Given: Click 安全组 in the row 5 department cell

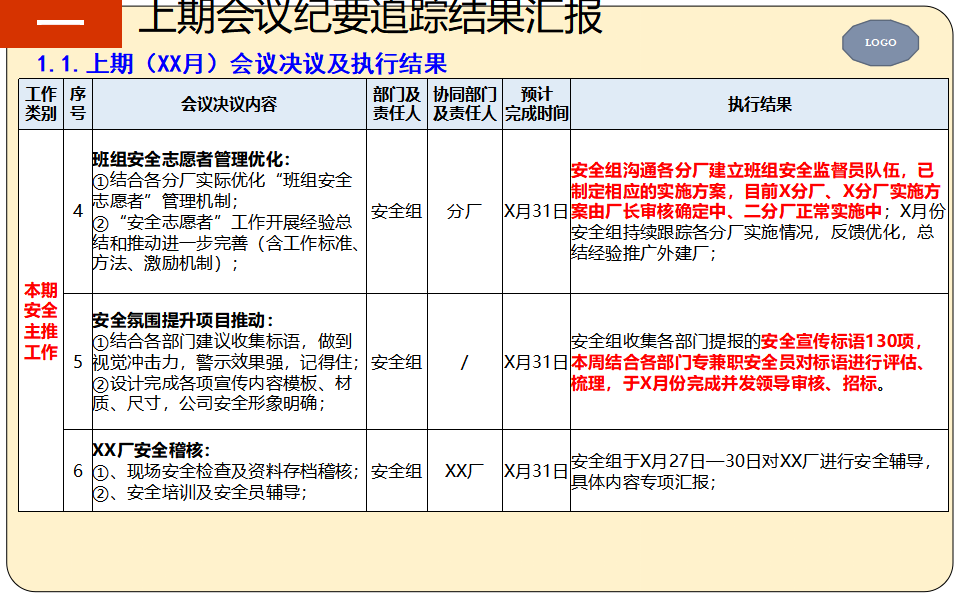Looking at the screenshot, I should tap(397, 362).
